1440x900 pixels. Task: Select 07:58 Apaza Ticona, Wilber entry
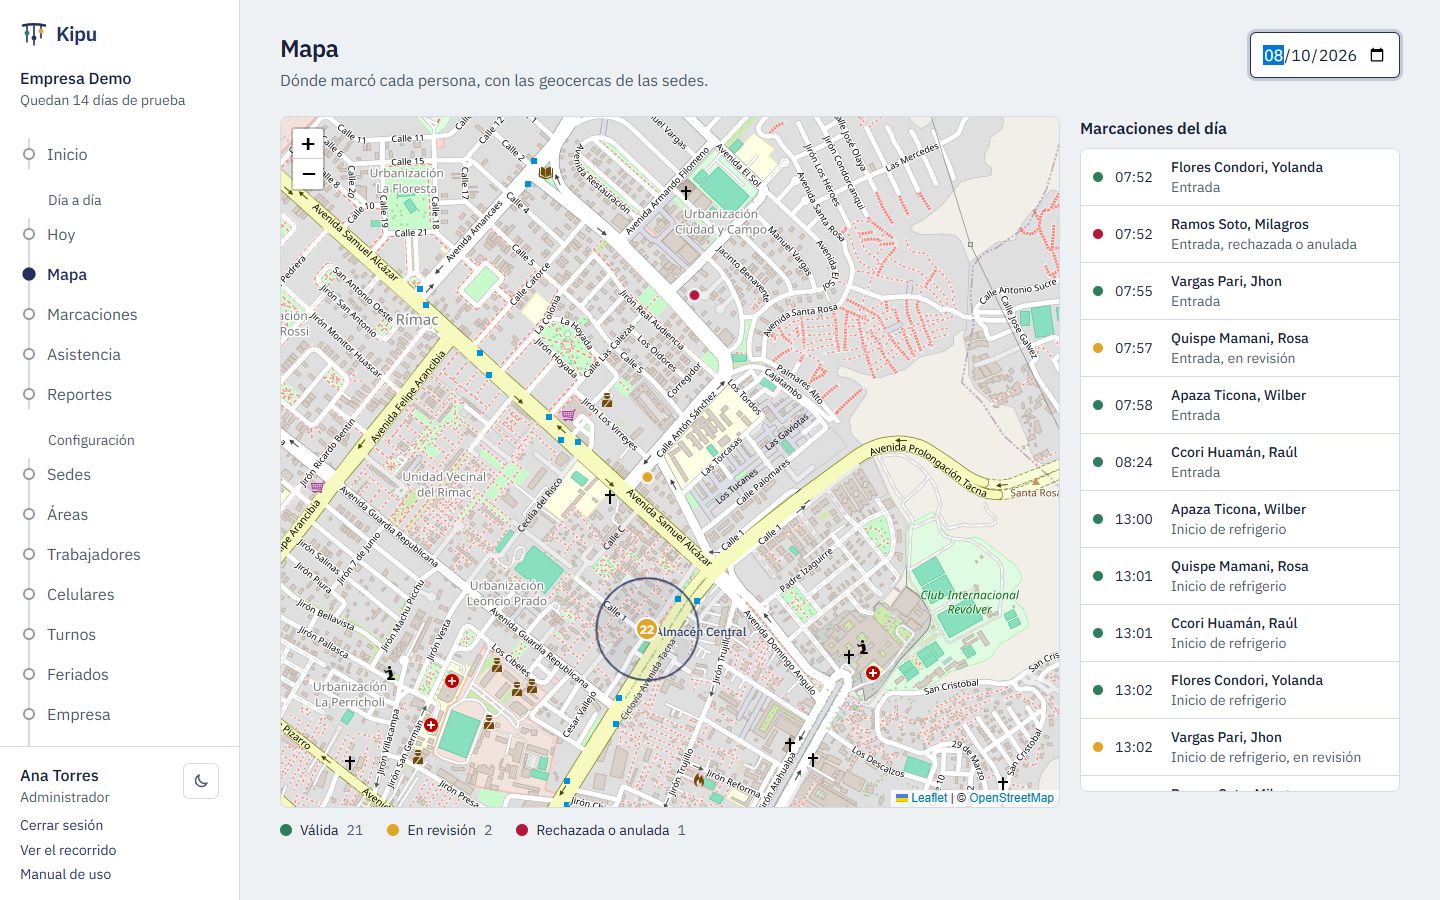[1240, 405]
